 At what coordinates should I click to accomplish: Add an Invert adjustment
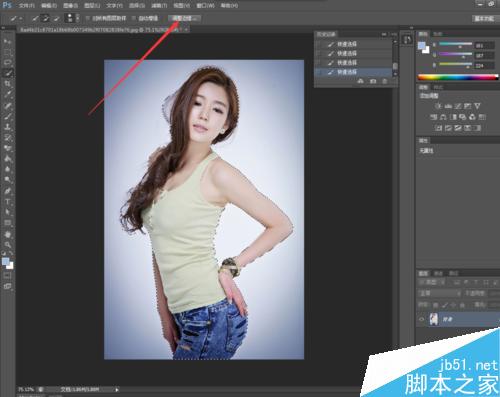pyautogui.click(x=439, y=128)
